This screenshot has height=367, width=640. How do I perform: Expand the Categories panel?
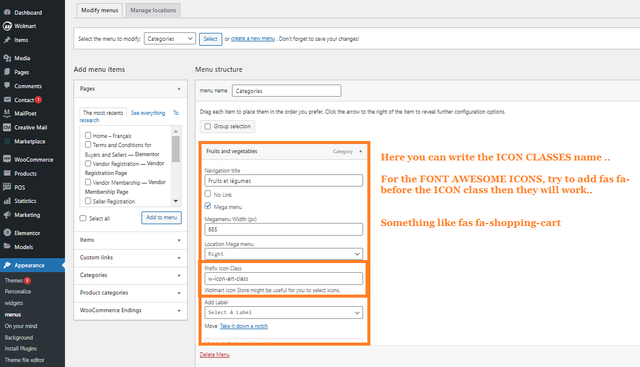[179, 276]
